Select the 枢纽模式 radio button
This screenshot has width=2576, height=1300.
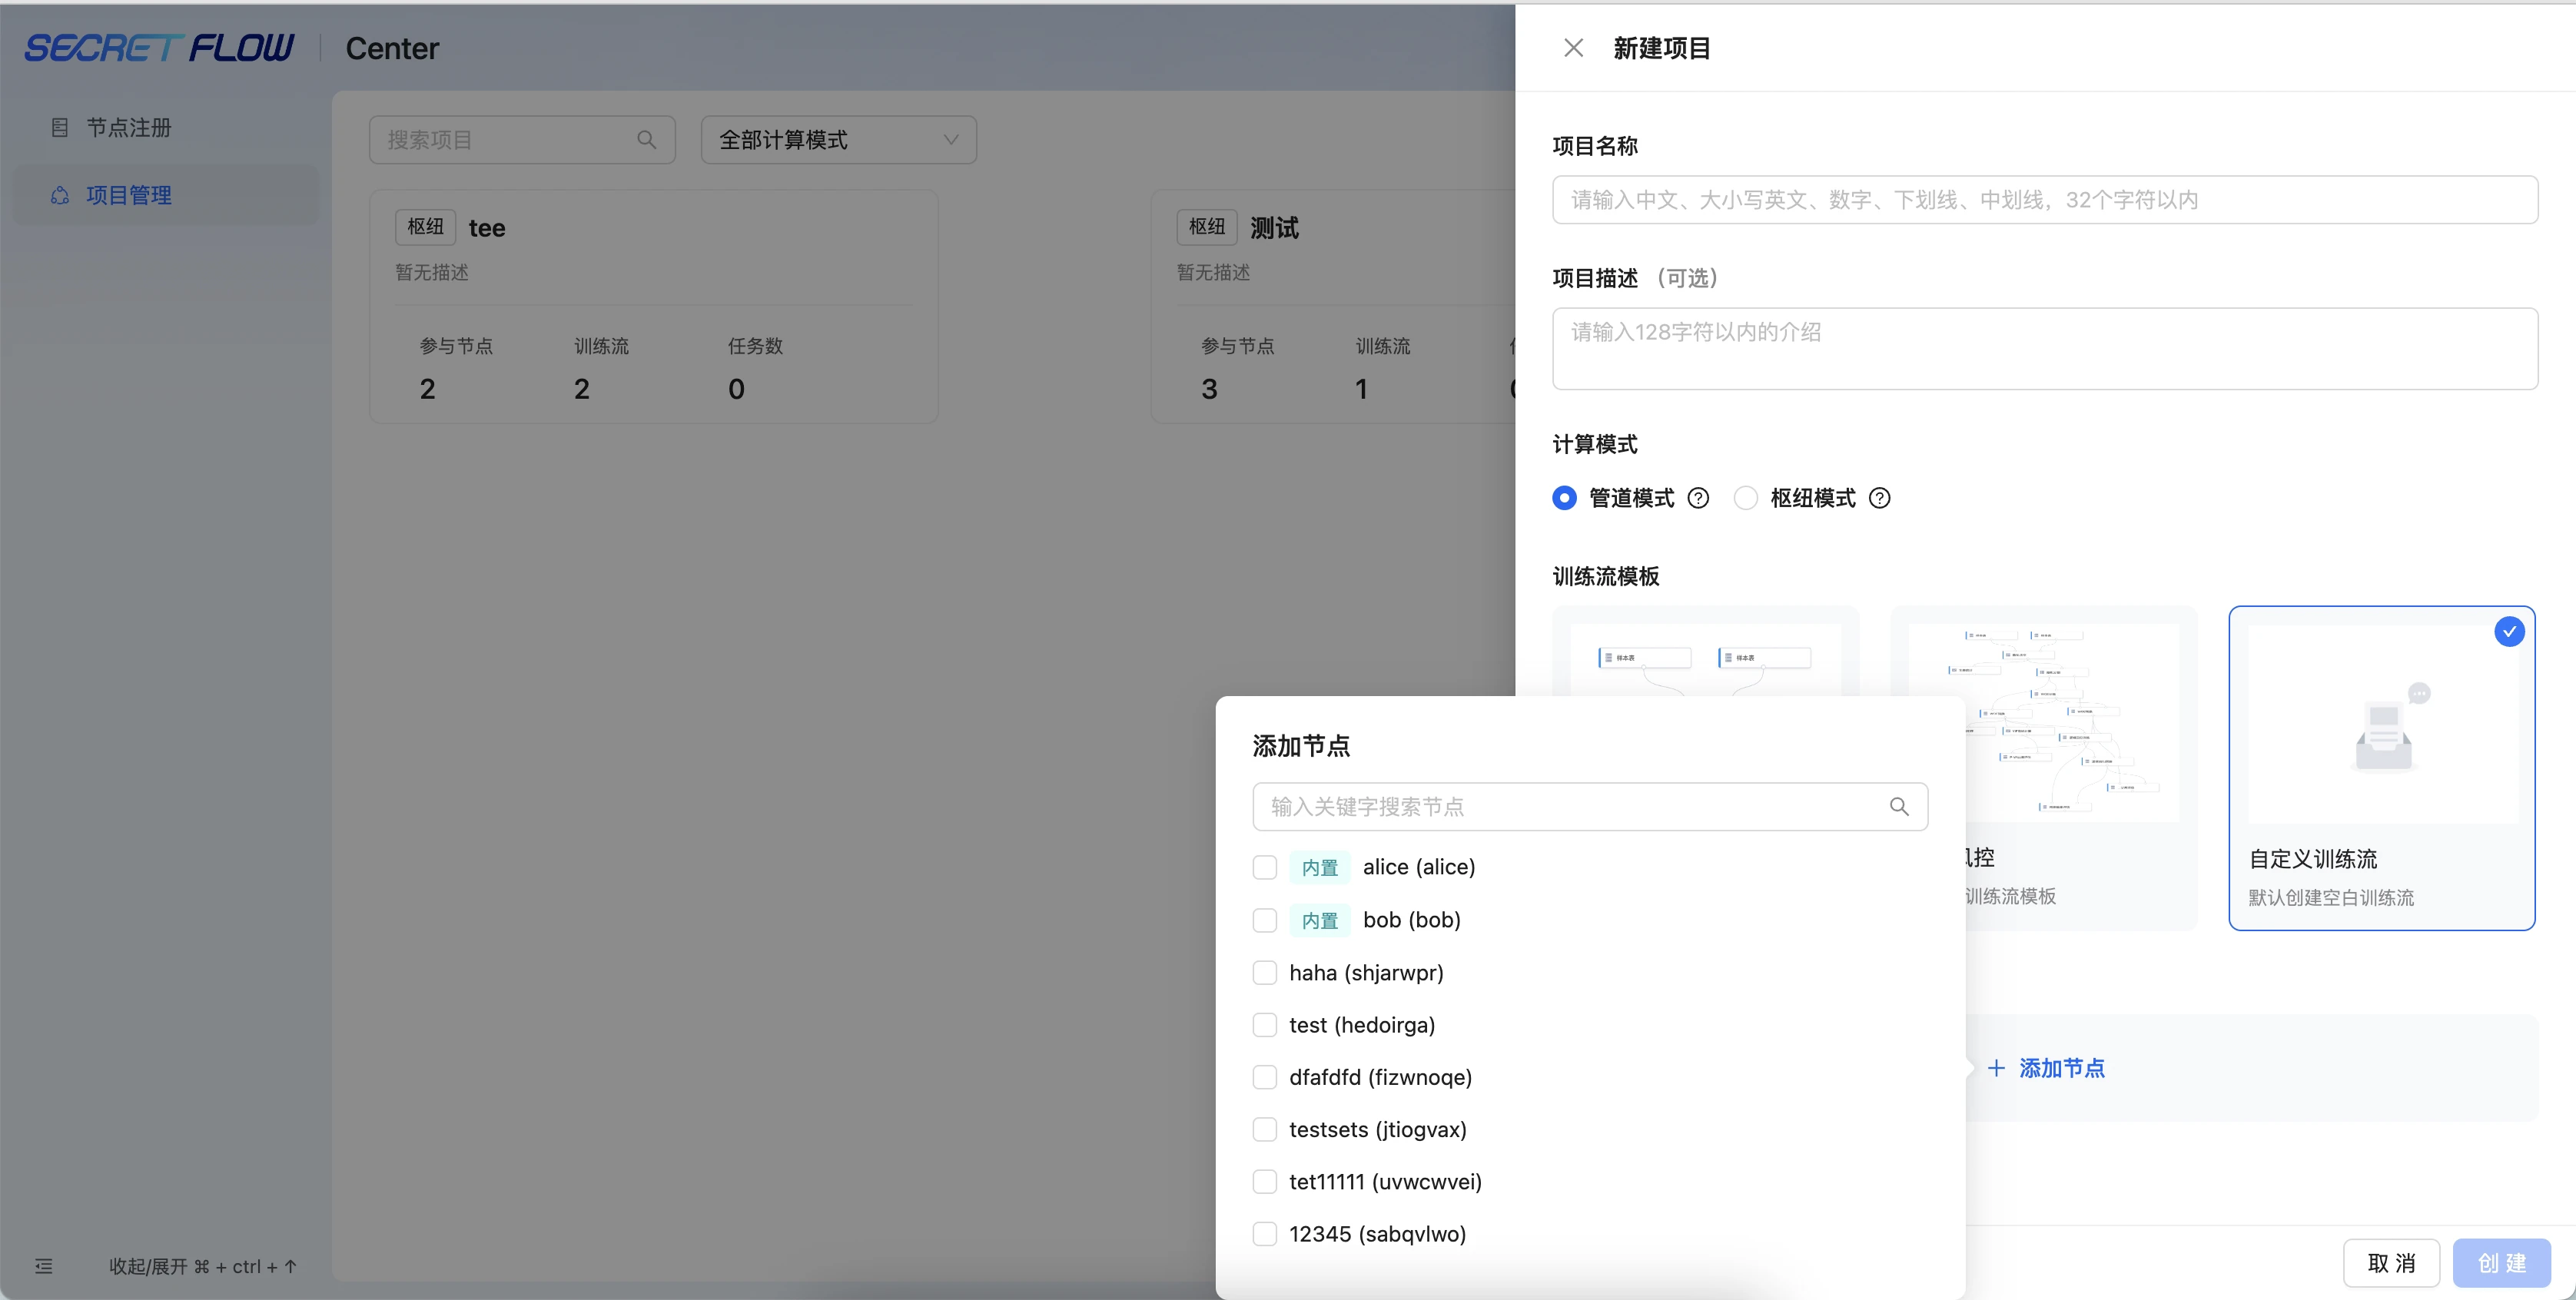tap(1746, 498)
